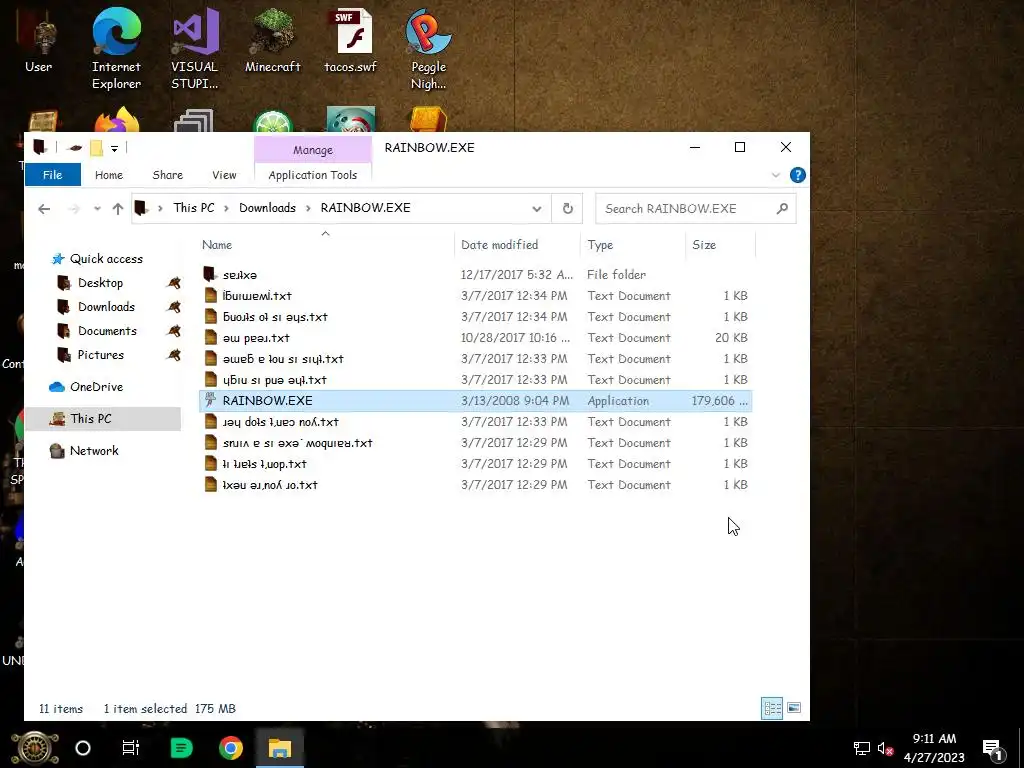
Task: Click the Back navigation arrow
Action: tap(44, 209)
